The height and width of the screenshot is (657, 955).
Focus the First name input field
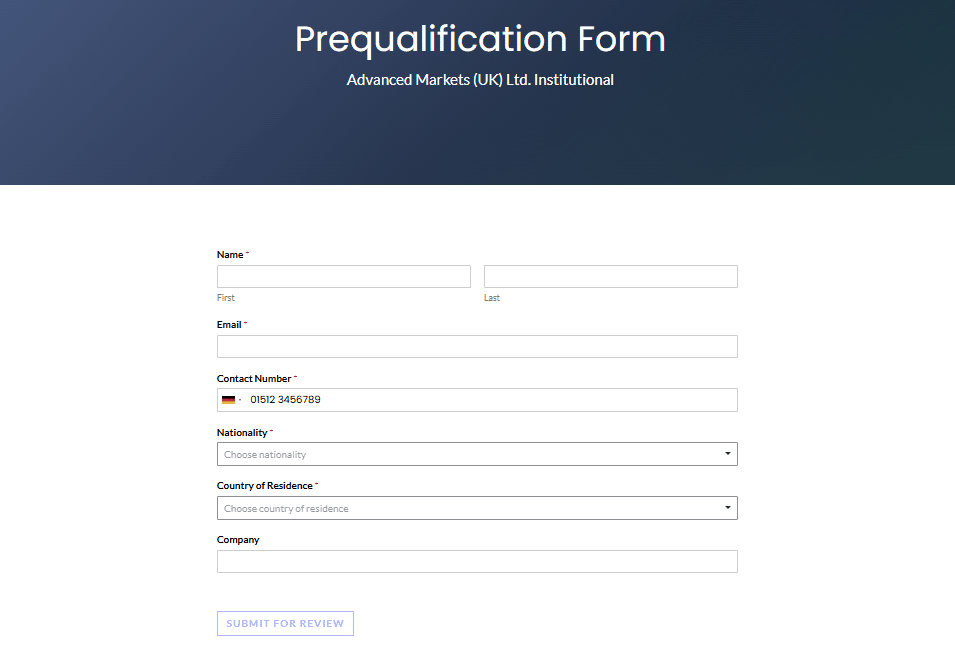click(344, 276)
